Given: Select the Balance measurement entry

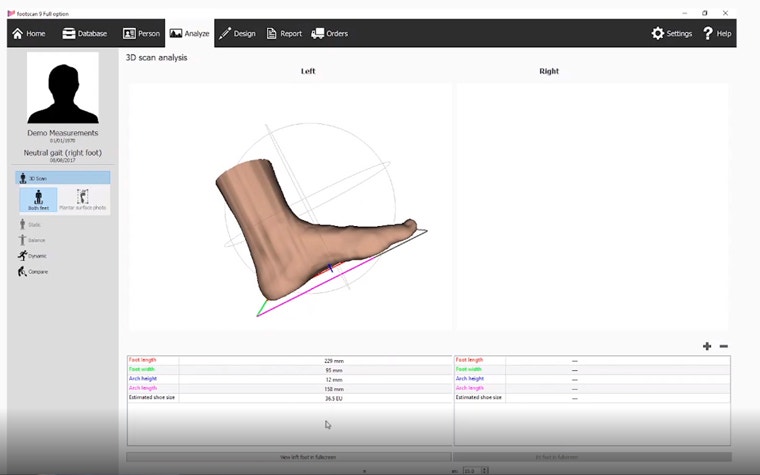Looking at the screenshot, I should 32,240.
